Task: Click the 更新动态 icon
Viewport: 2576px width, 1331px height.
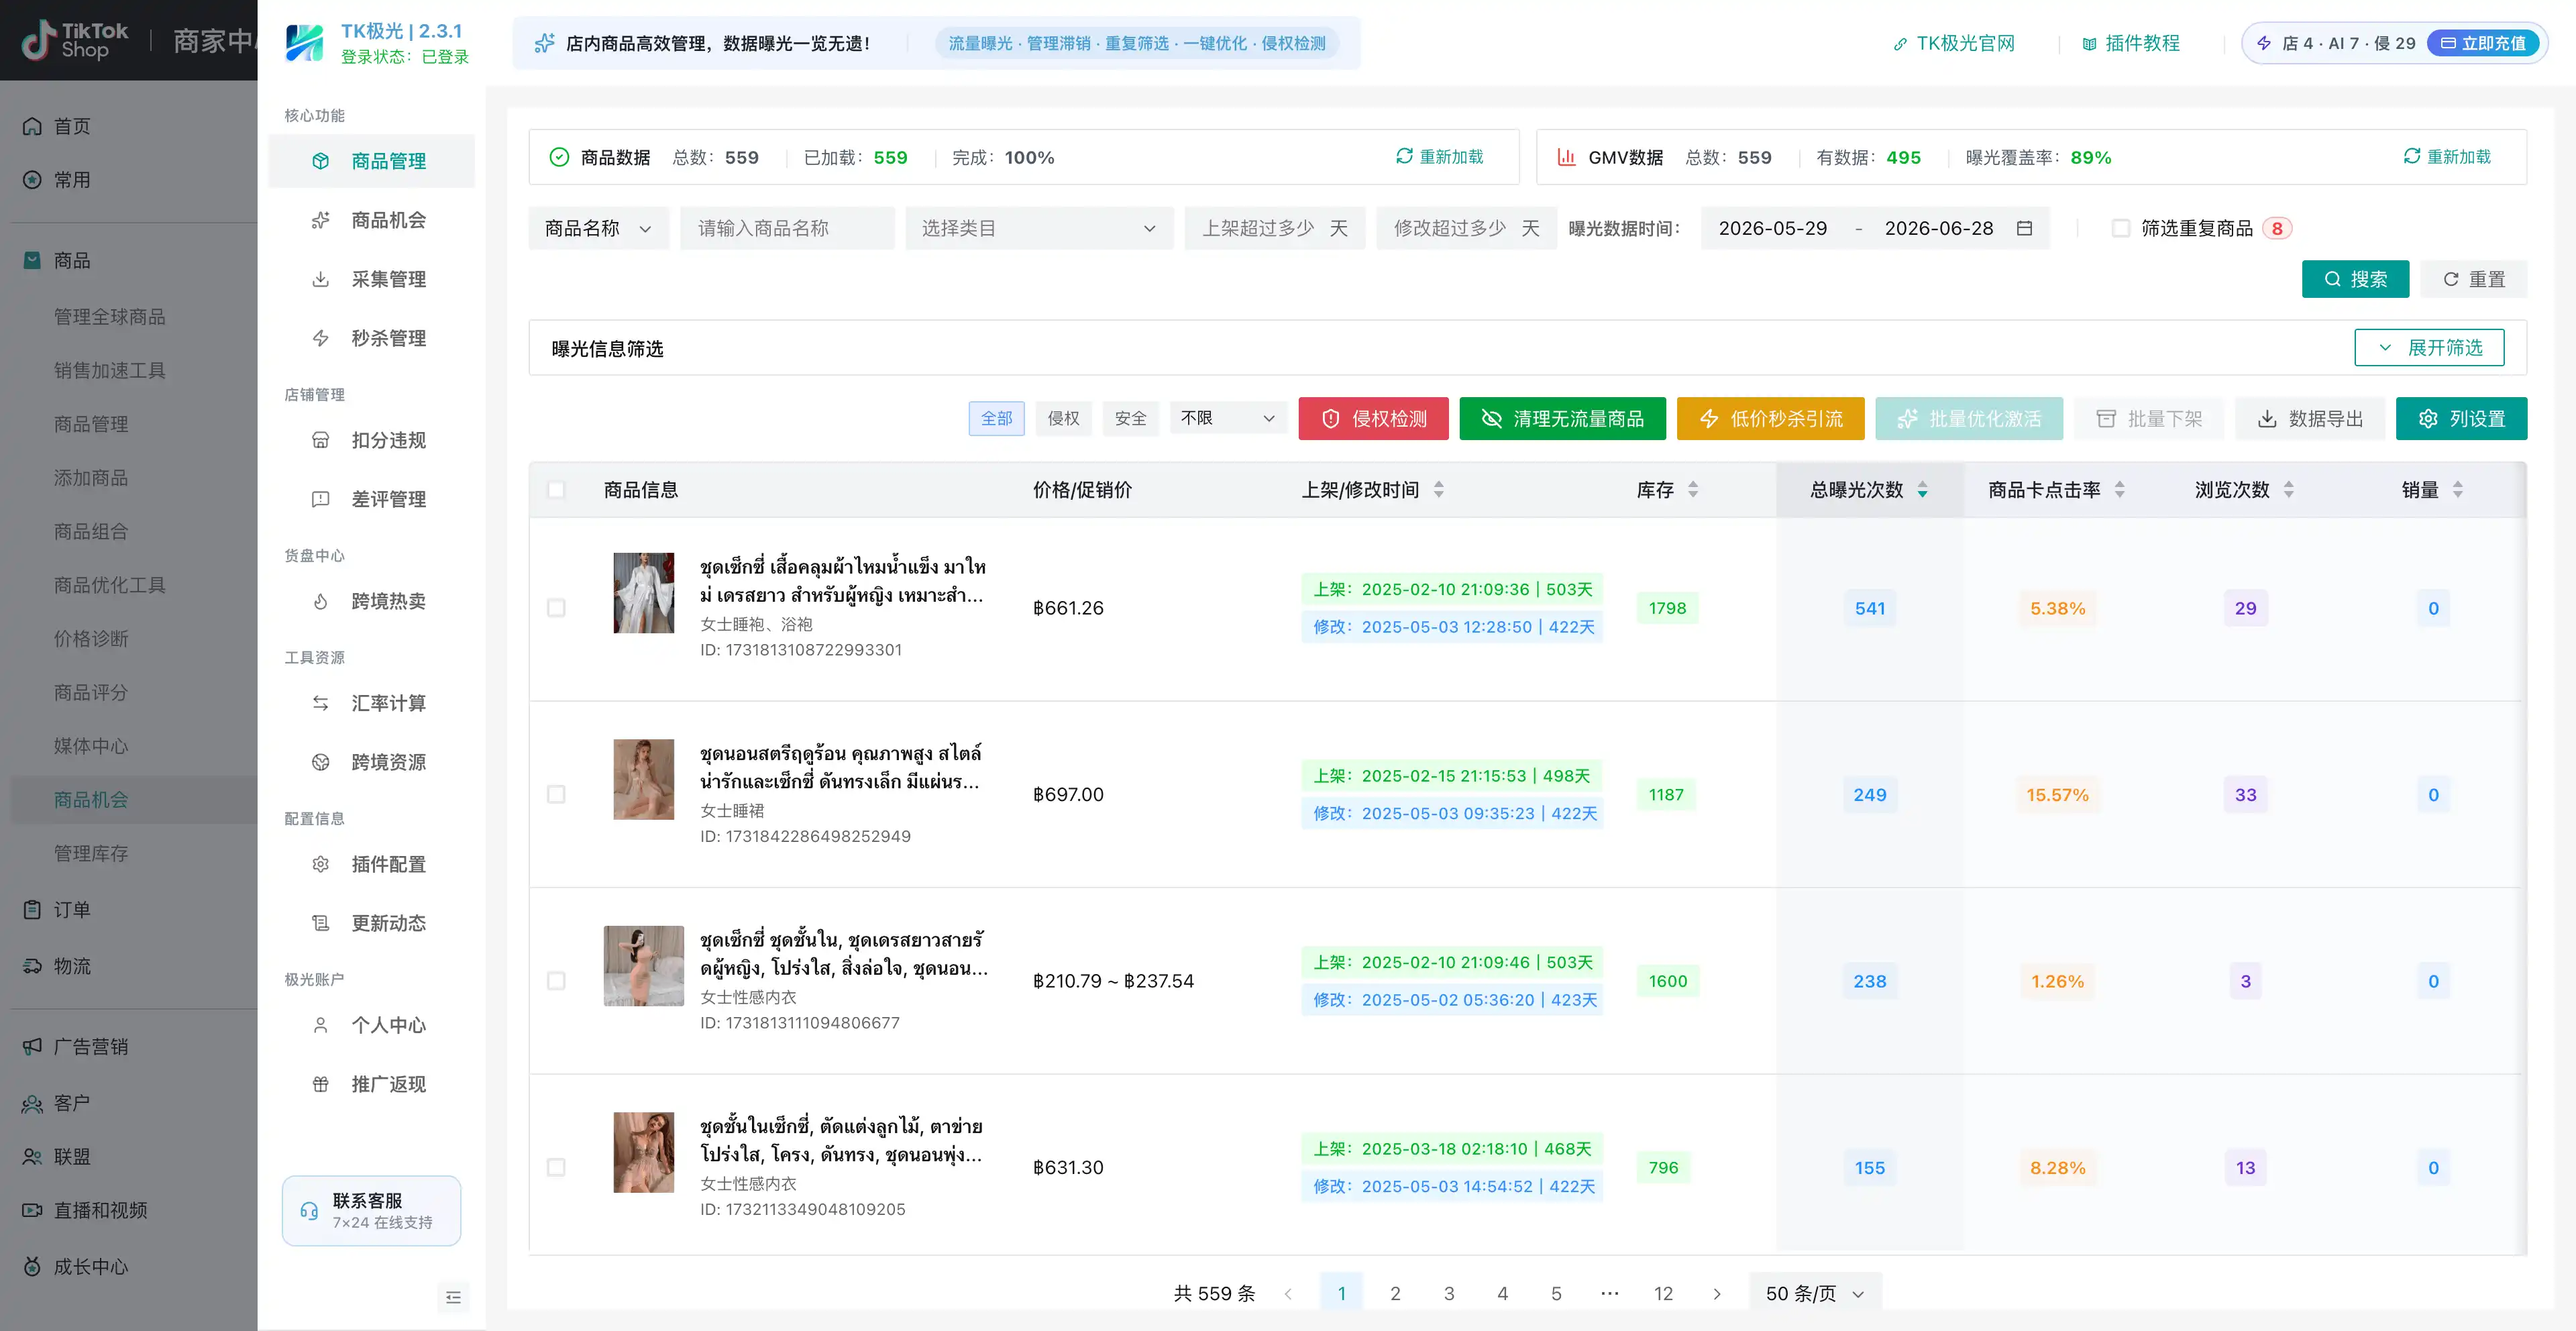Action: tap(320, 923)
